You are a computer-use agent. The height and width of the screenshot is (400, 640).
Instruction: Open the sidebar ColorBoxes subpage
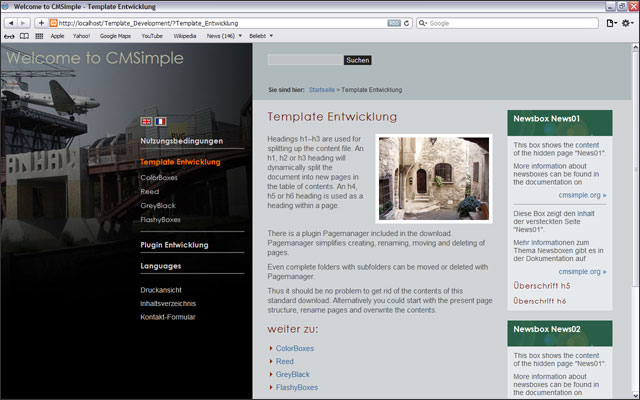[x=159, y=178]
